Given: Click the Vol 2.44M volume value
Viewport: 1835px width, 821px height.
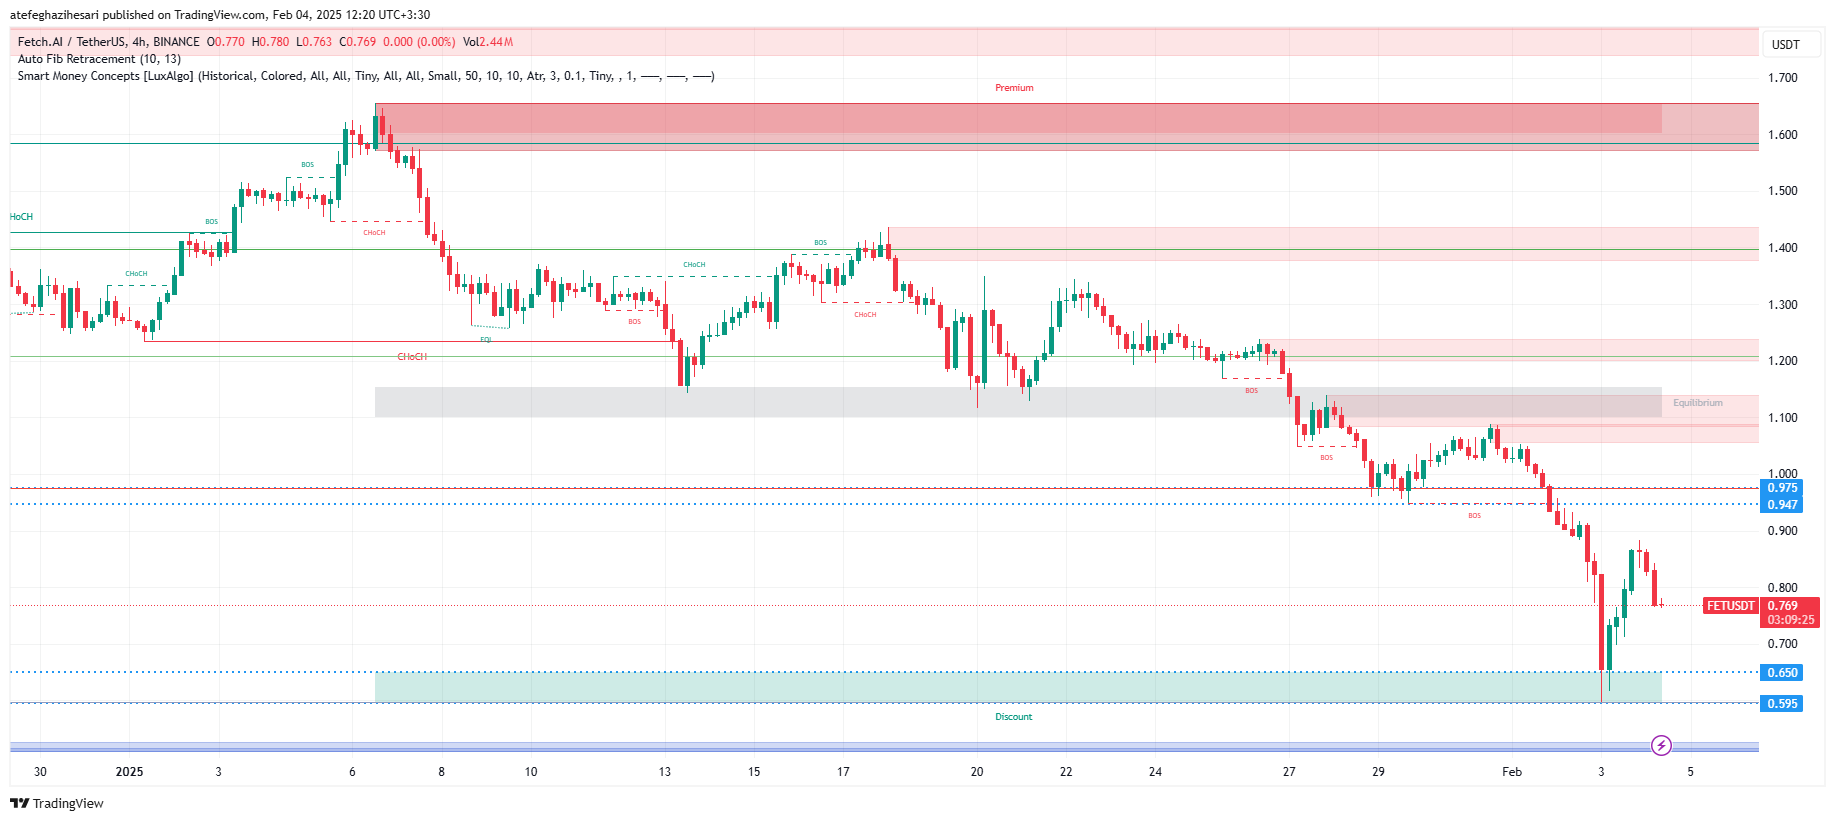Looking at the screenshot, I should (488, 42).
